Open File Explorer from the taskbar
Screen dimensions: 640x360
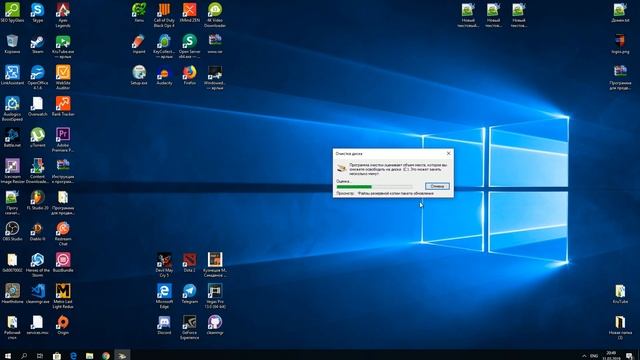click(89, 356)
